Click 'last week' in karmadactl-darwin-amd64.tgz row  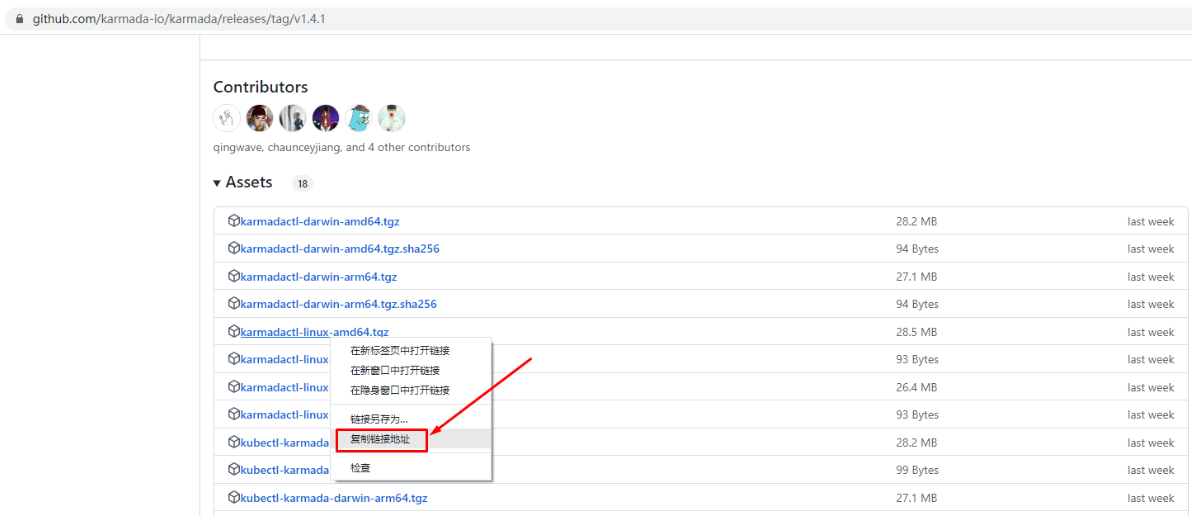click(x=1151, y=222)
